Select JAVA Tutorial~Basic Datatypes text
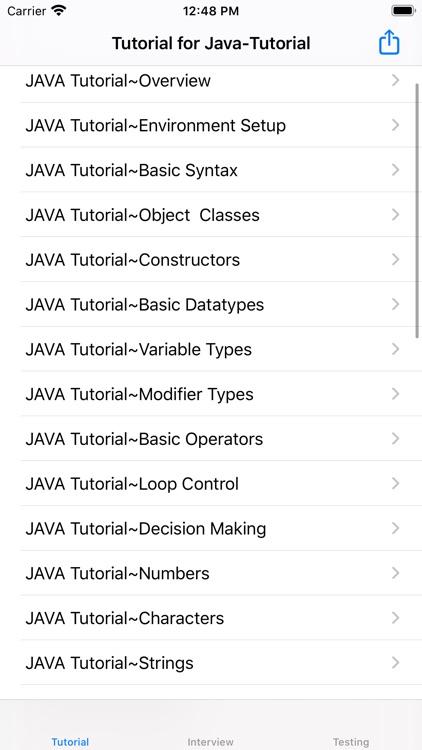422x750 pixels. [x=144, y=305]
